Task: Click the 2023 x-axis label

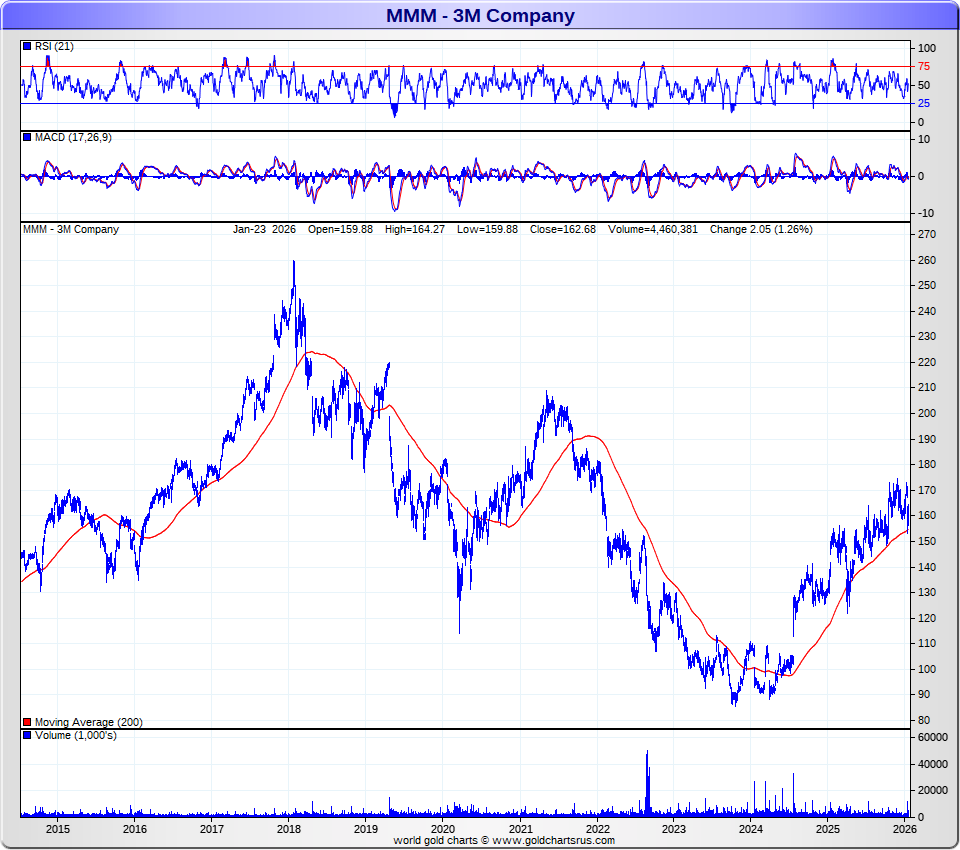Action: pyautogui.click(x=674, y=829)
